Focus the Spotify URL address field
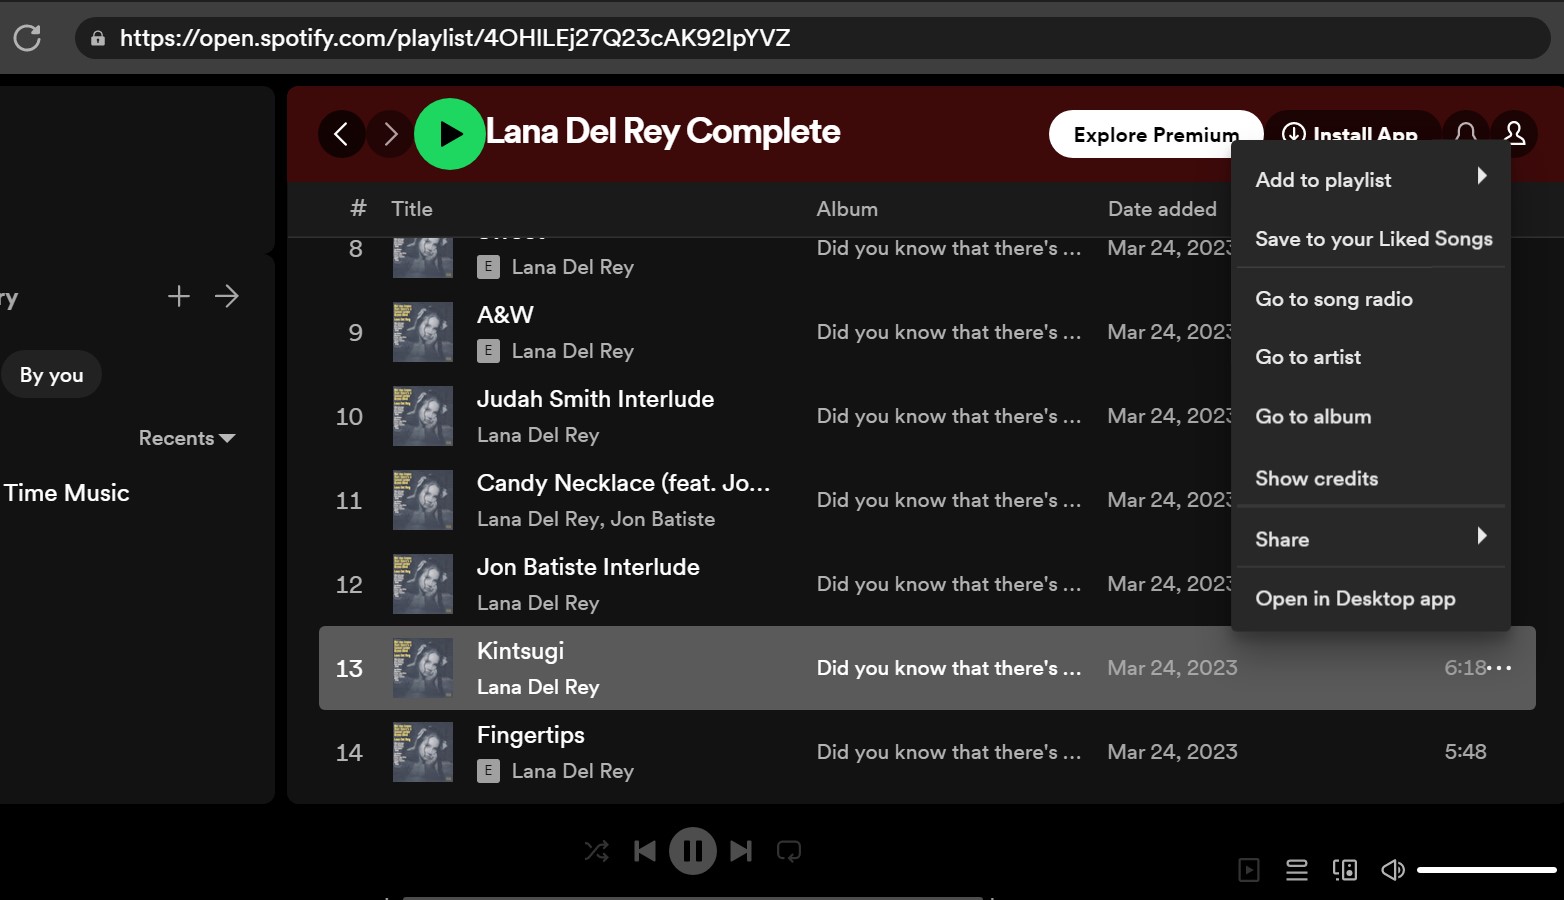The width and height of the screenshot is (1564, 900). (812, 38)
